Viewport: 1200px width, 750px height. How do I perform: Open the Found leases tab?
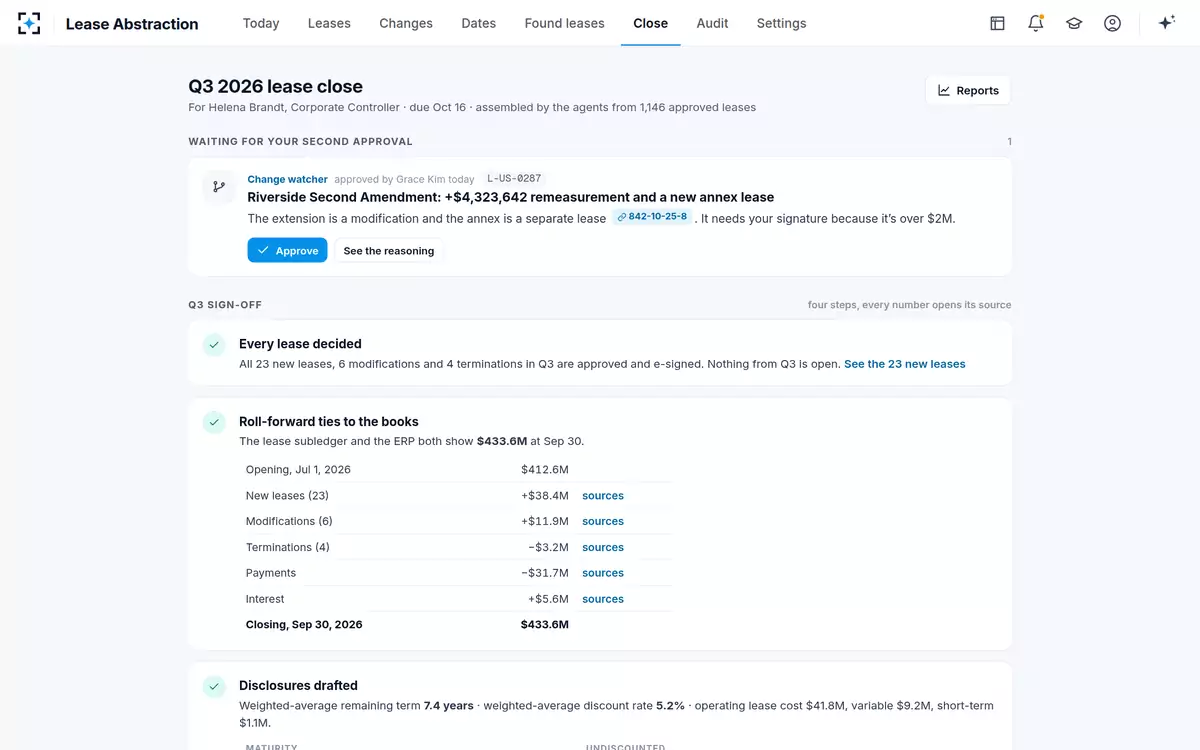564,23
